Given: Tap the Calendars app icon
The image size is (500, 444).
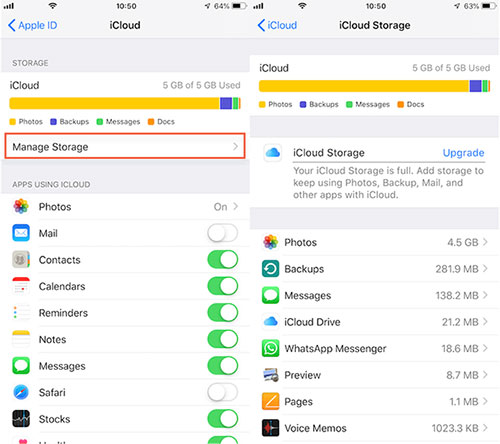Looking at the screenshot, I should pyautogui.click(x=21, y=286).
